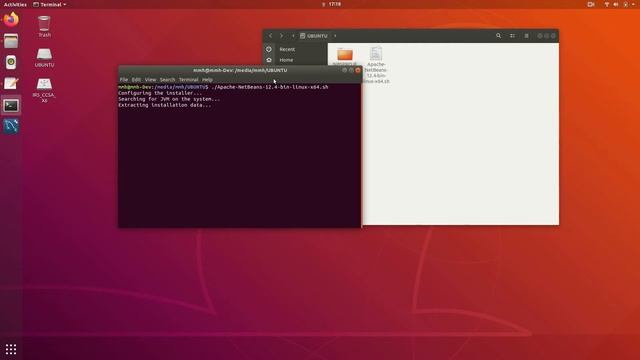Open the Files app in the dock

click(x=11, y=41)
